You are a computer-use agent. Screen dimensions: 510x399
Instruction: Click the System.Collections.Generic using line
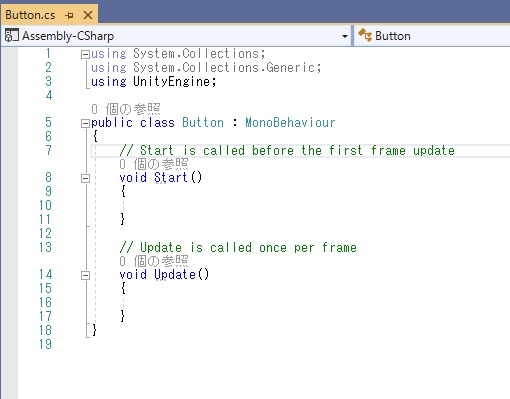(206, 68)
